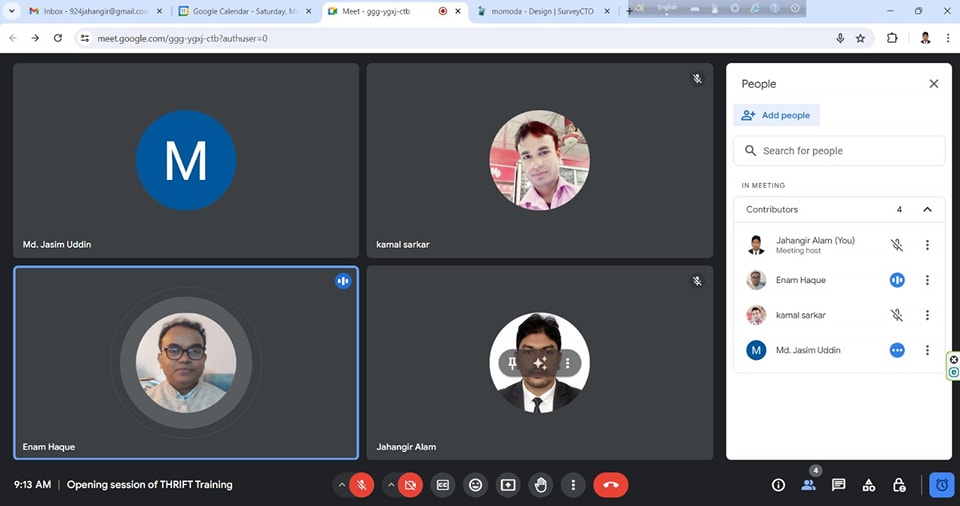Open host controls lock icon
This screenshot has width=960, height=506.
898,485
